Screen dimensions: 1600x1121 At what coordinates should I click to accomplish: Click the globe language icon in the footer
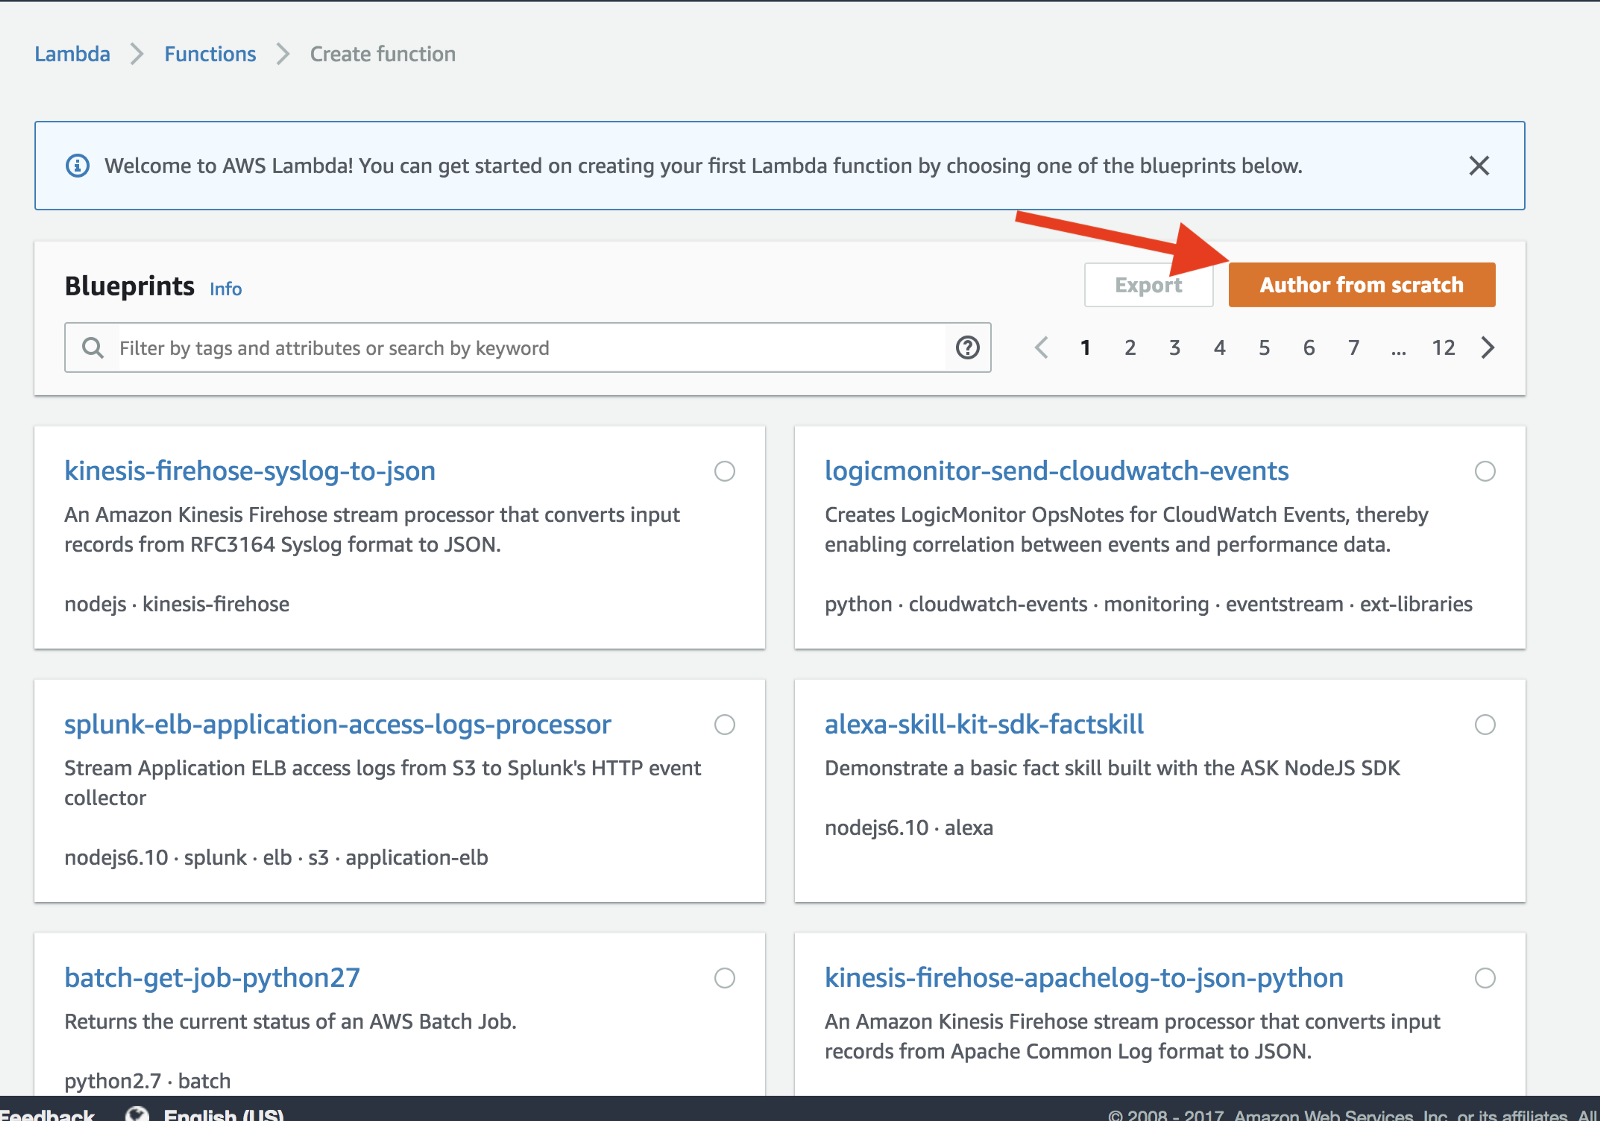coord(137,1114)
